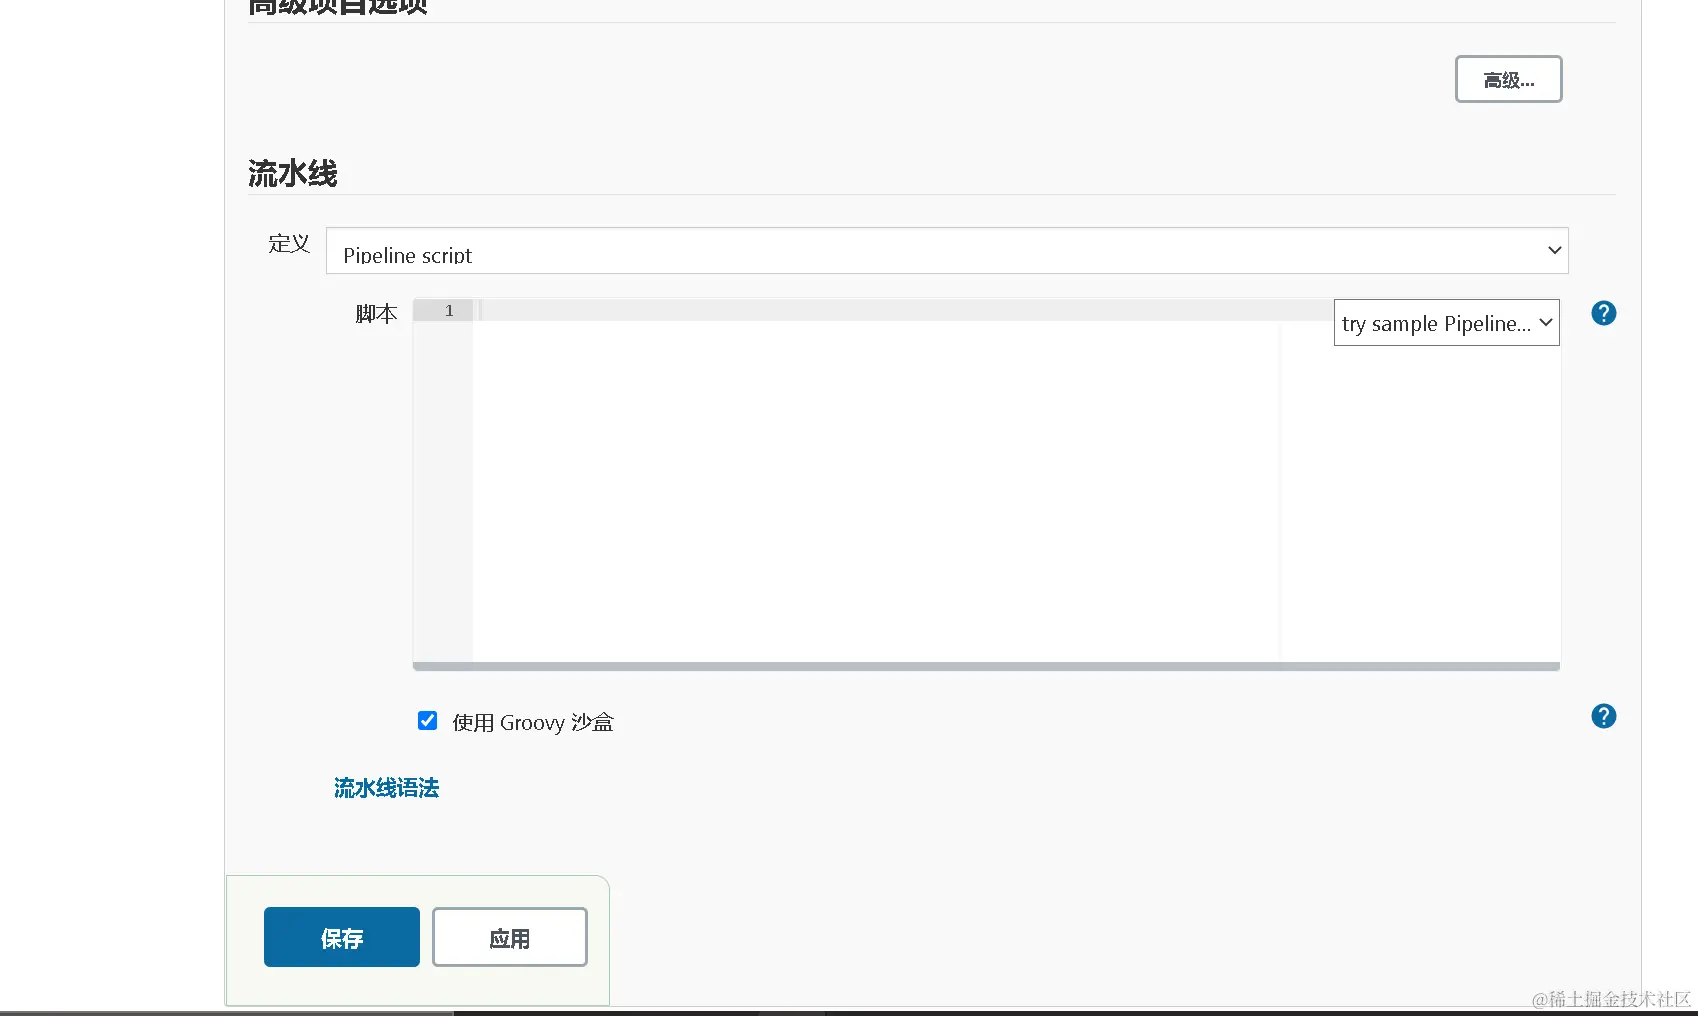The image size is (1698, 1016).
Task: Click line number 1 in the editor gutter
Action: coord(449,311)
